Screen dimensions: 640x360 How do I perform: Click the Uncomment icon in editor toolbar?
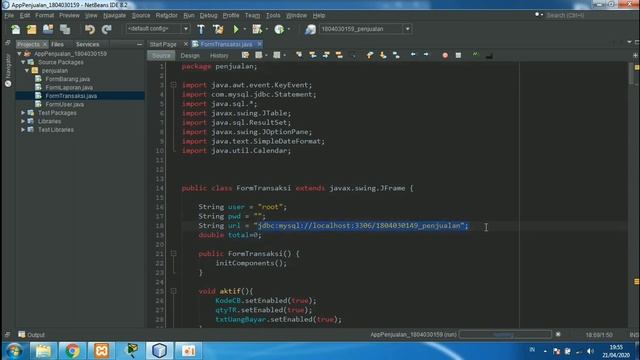tap(489, 55)
